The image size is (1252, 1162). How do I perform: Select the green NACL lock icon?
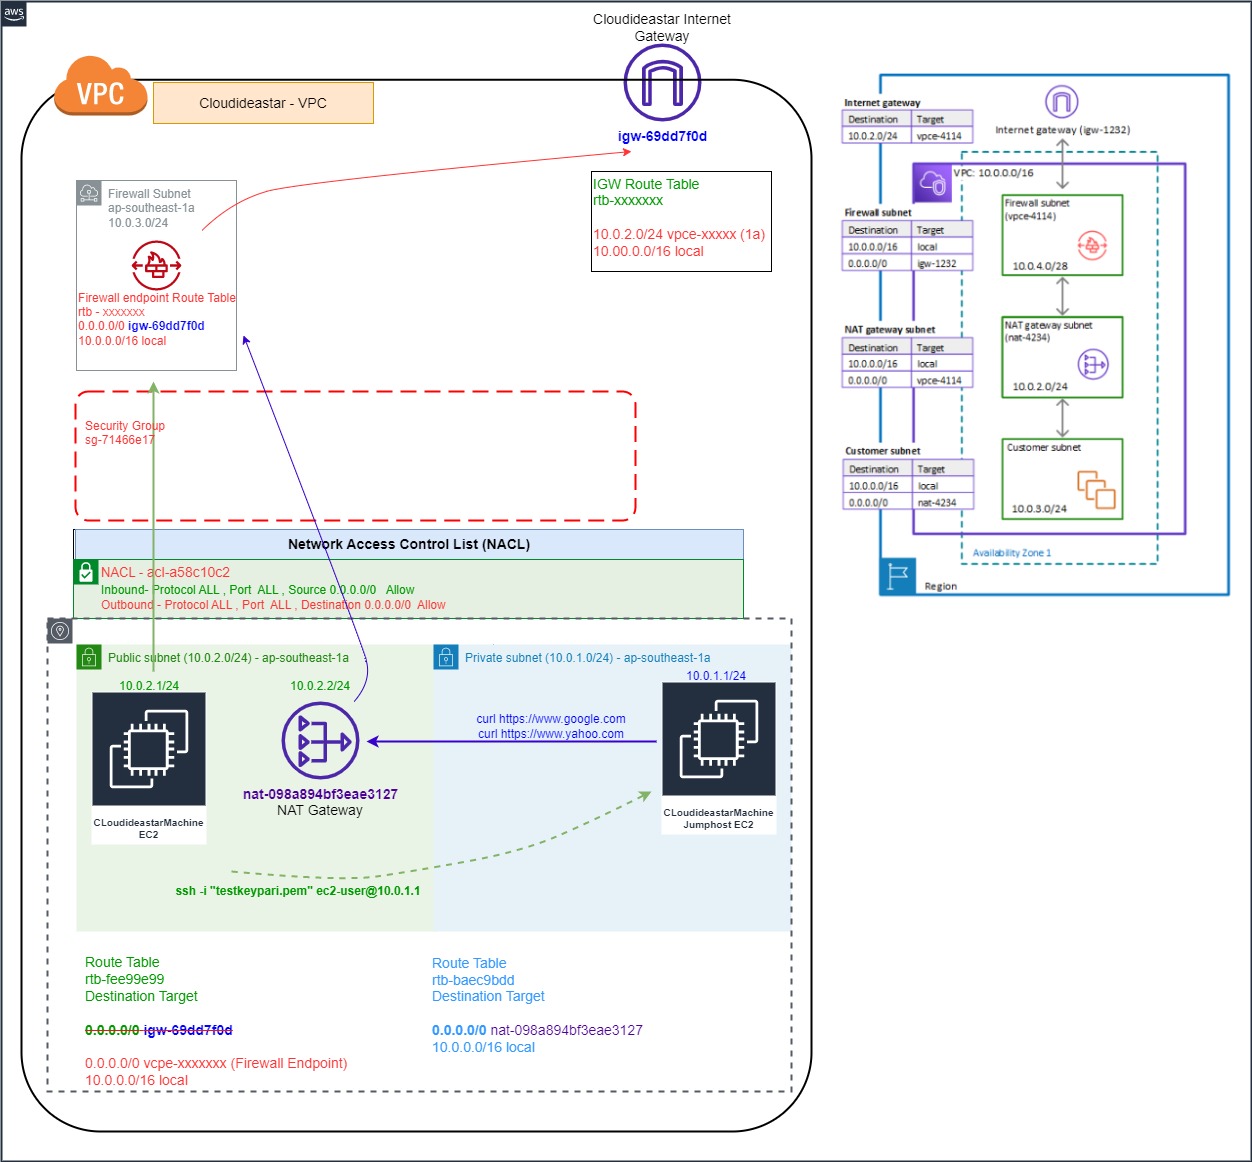coord(86,573)
